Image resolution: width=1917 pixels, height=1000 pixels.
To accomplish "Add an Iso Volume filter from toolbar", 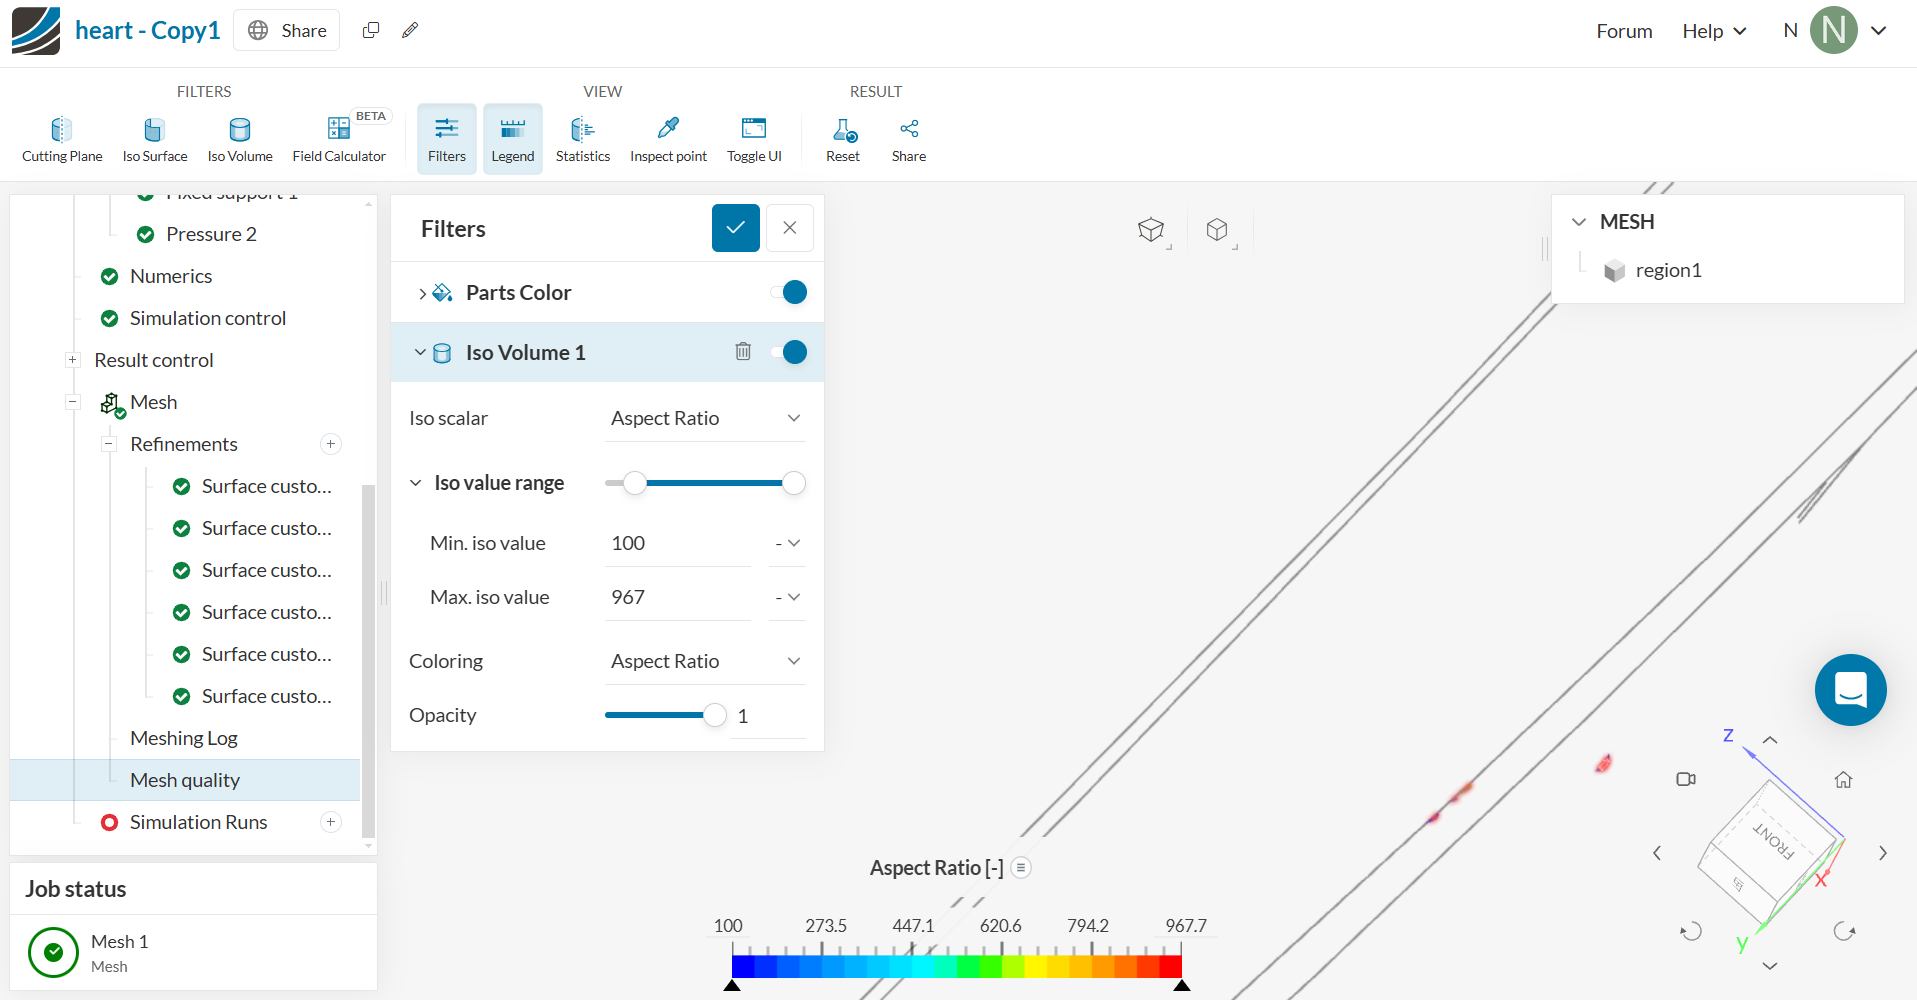I will pyautogui.click(x=240, y=139).
